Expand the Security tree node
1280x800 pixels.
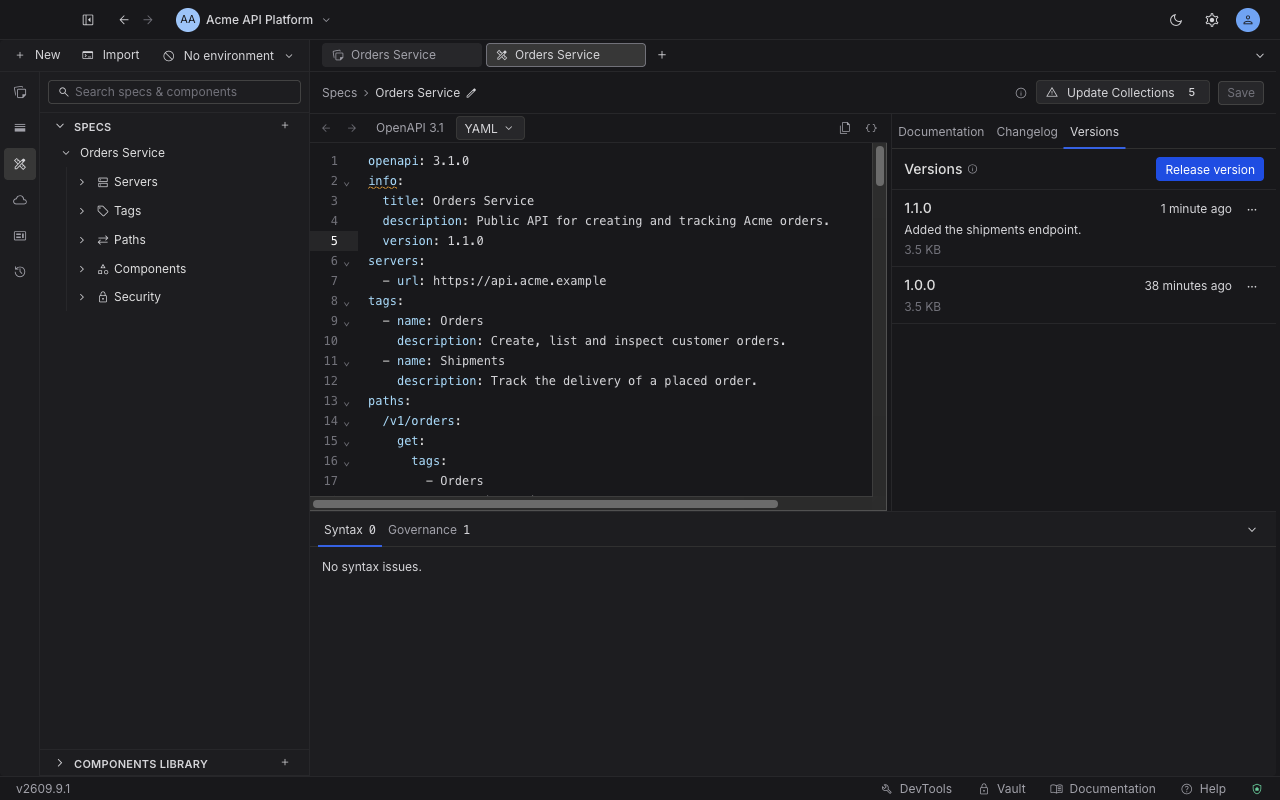(x=82, y=297)
